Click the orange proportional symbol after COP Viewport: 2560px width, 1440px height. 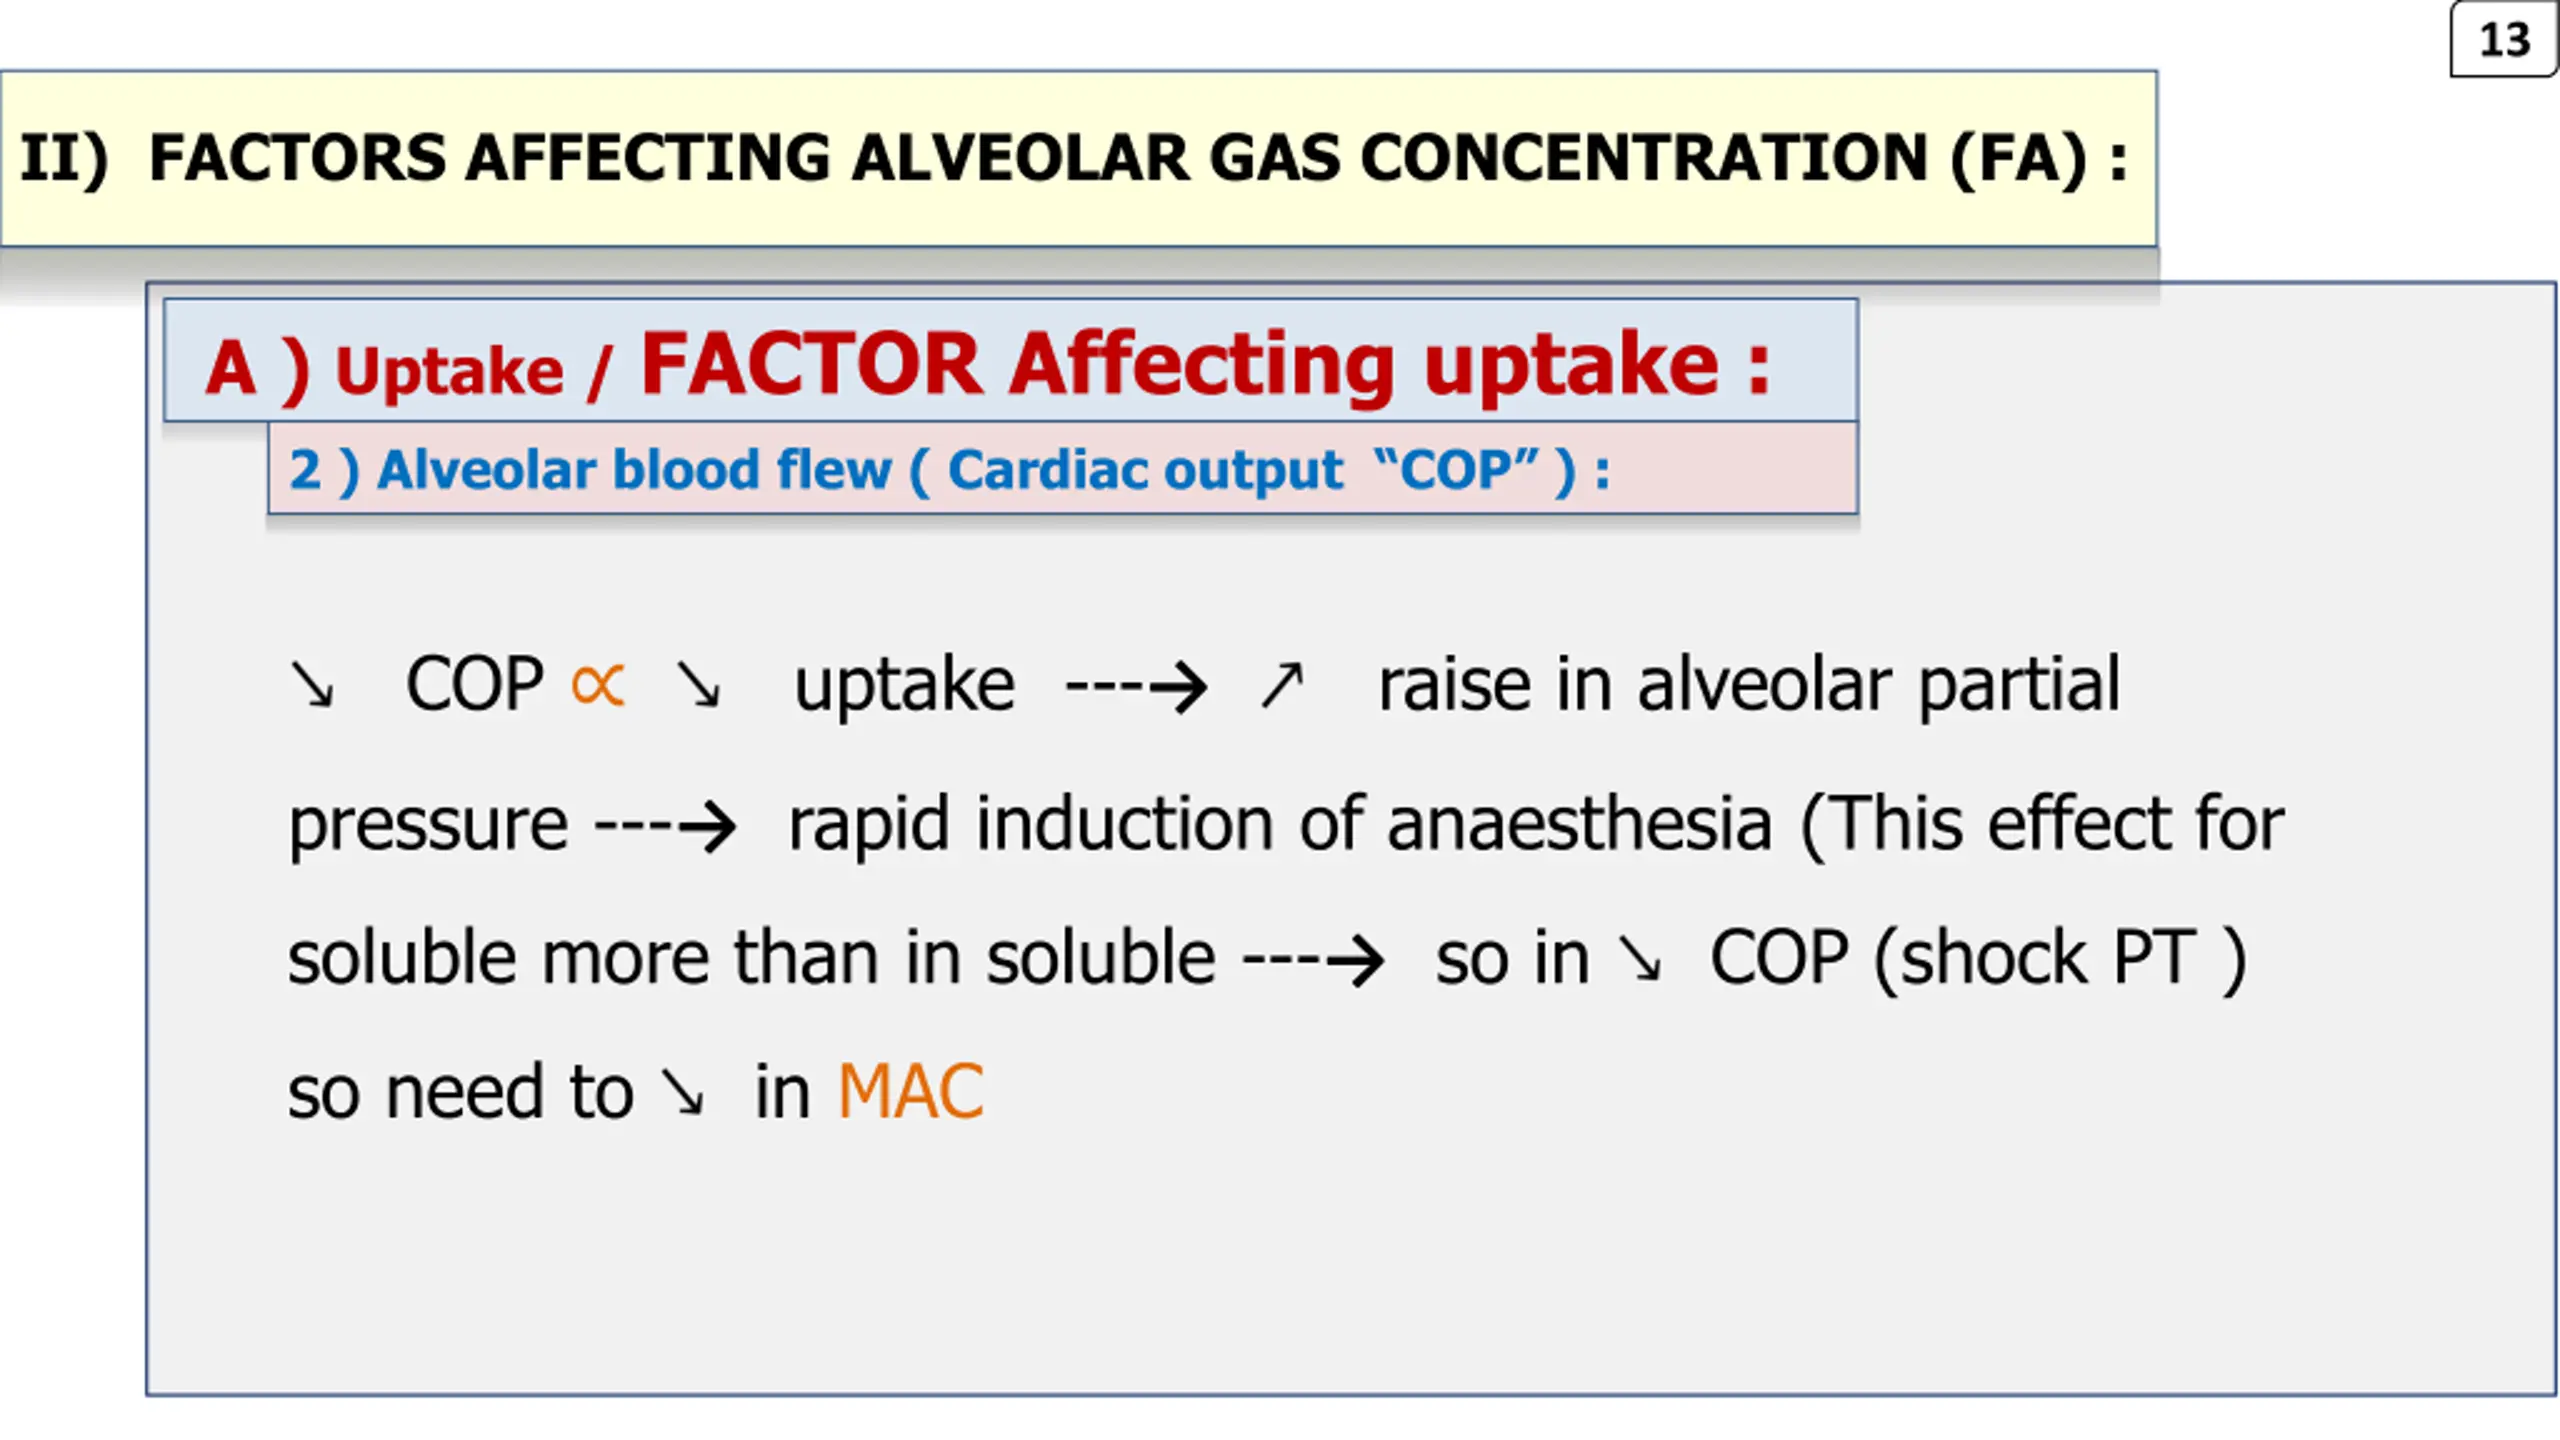597,686
